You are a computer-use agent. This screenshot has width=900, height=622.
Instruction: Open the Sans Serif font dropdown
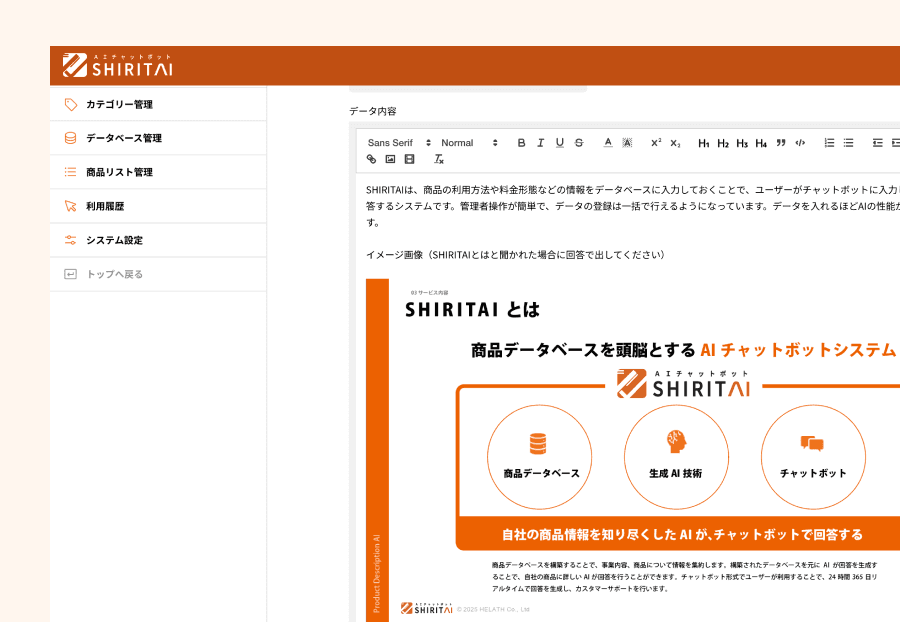point(399,143)
